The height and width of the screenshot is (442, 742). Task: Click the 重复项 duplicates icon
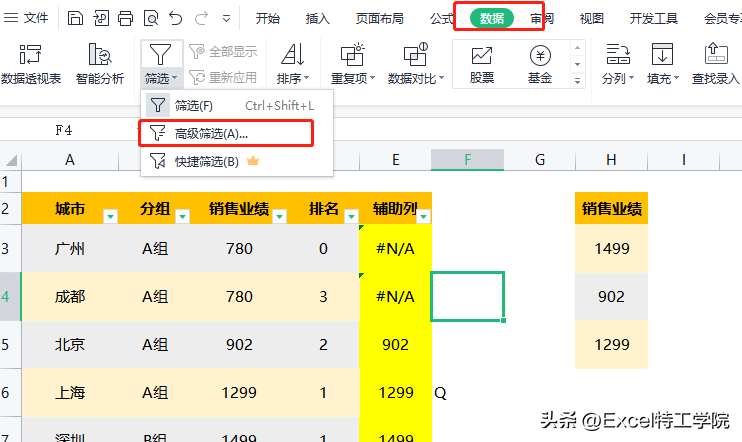click(353, 54)
